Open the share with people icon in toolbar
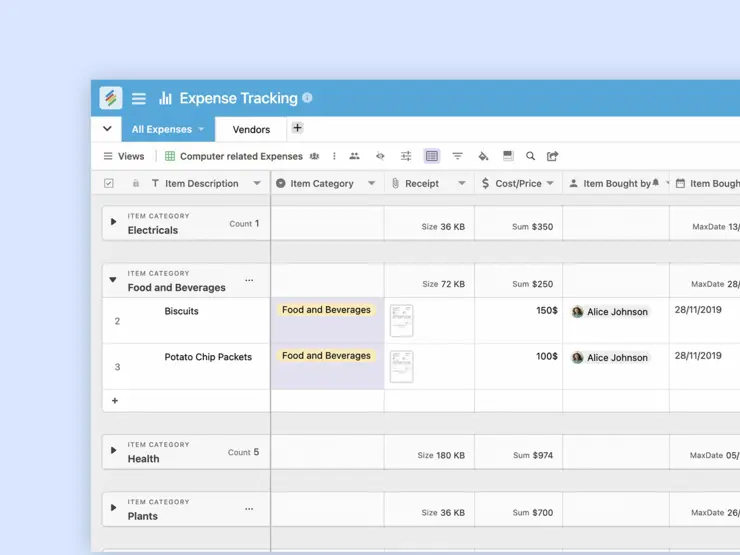This screenshot has height=555, width=740. pyautogui.click(x=354, y=156)
